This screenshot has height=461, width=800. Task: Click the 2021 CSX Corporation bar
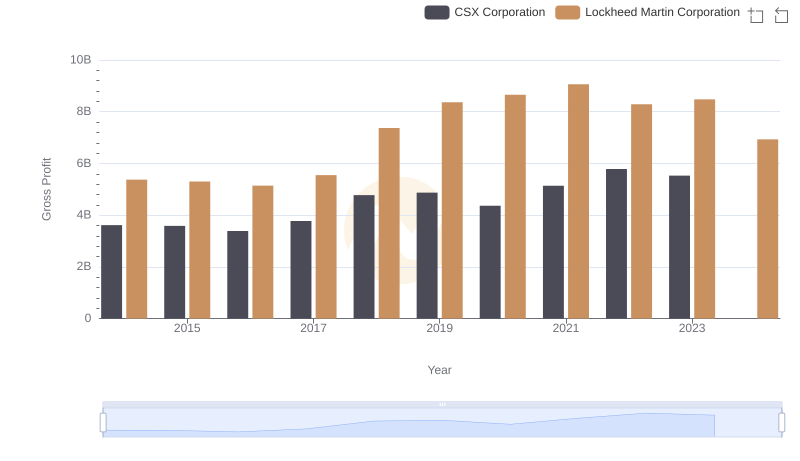pyautogui.click(x=554, y=252)
